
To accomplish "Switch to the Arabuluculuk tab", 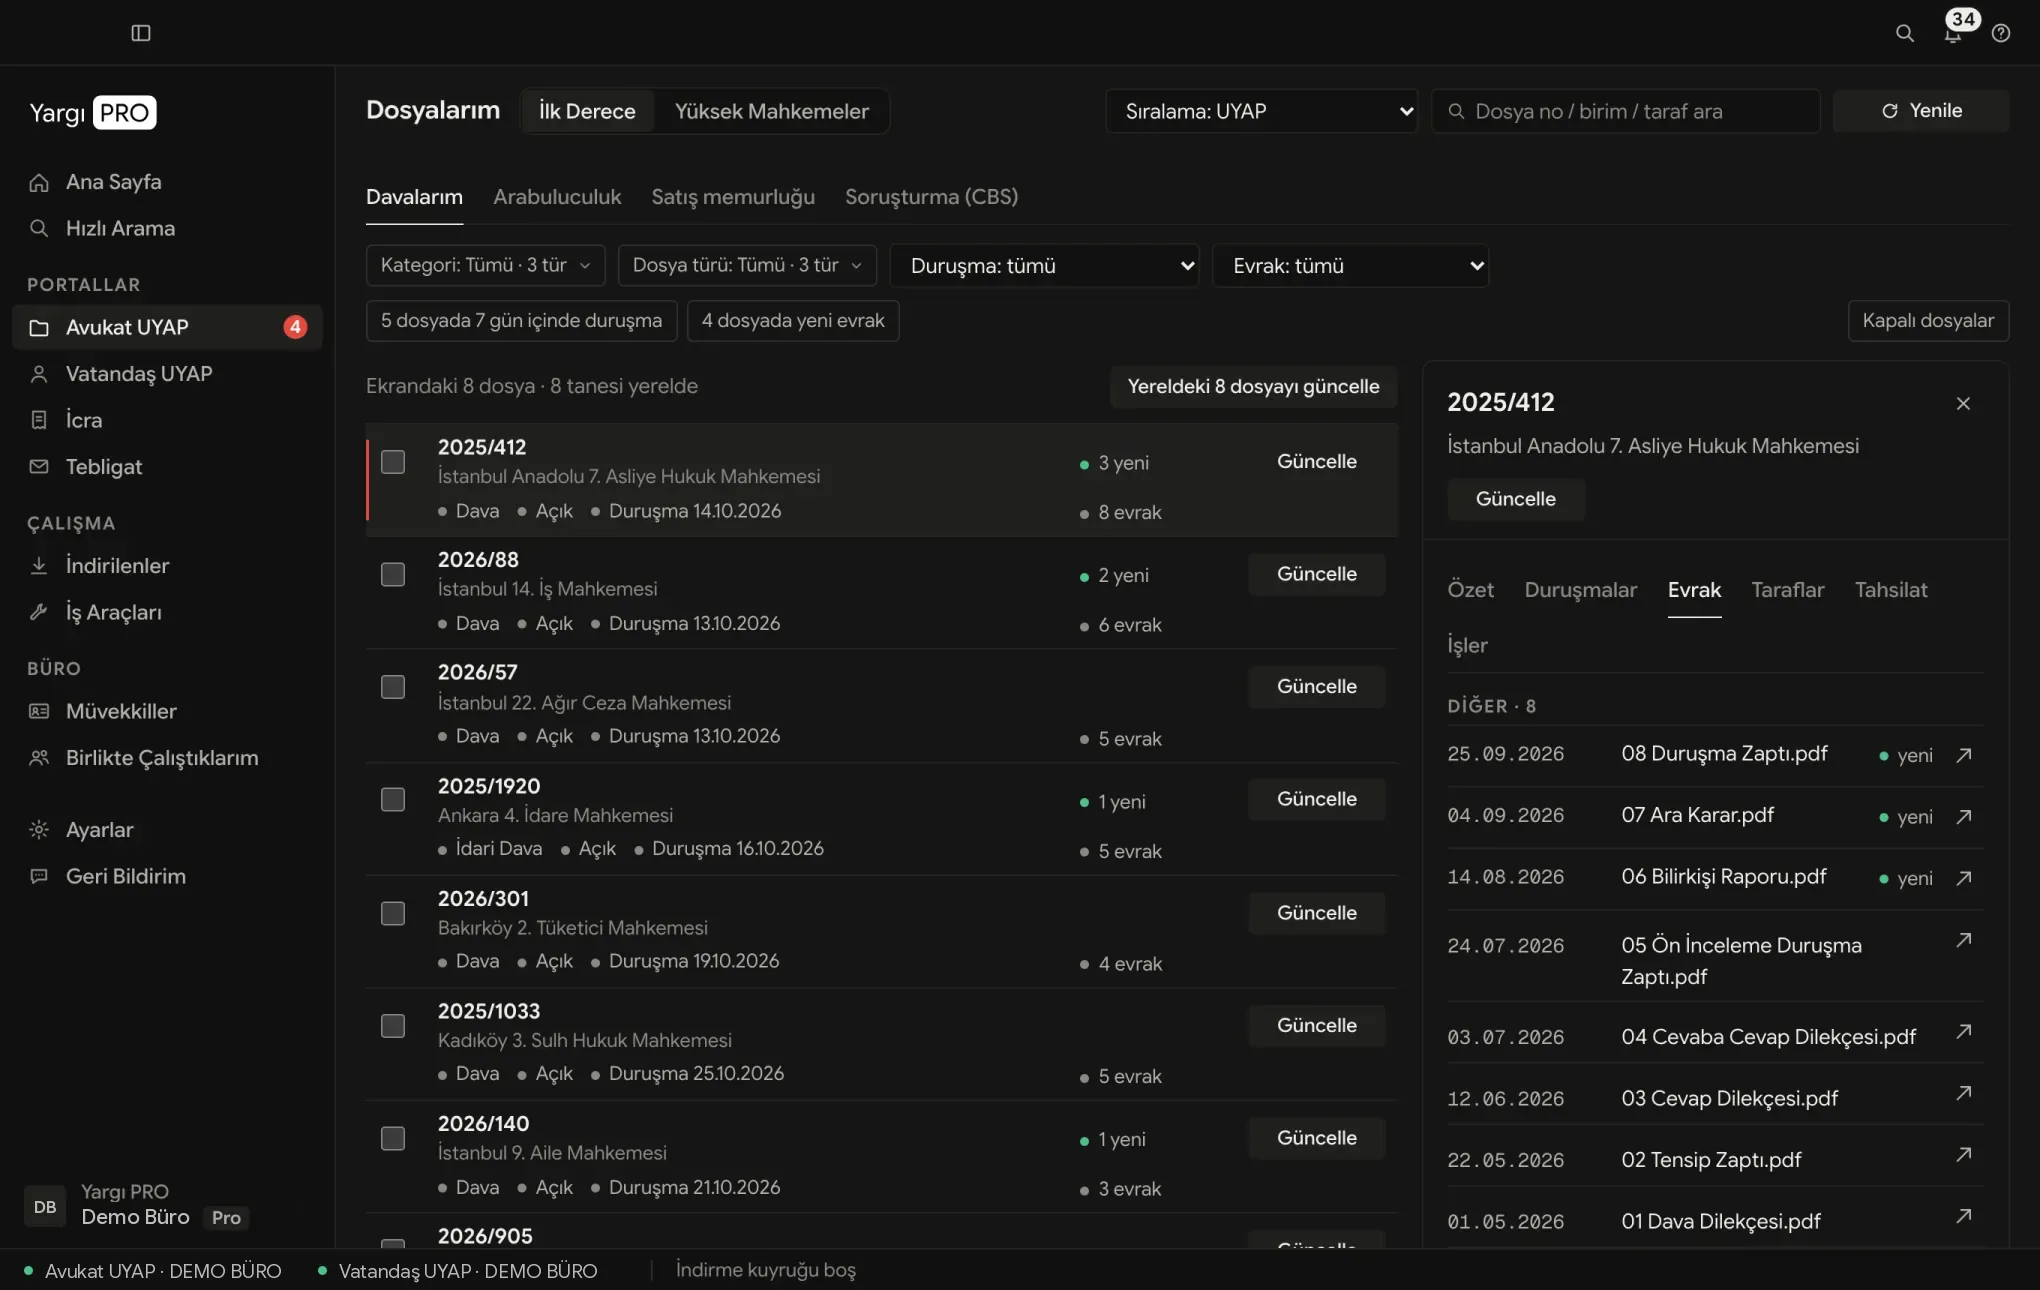I will (x=557, y=197).
